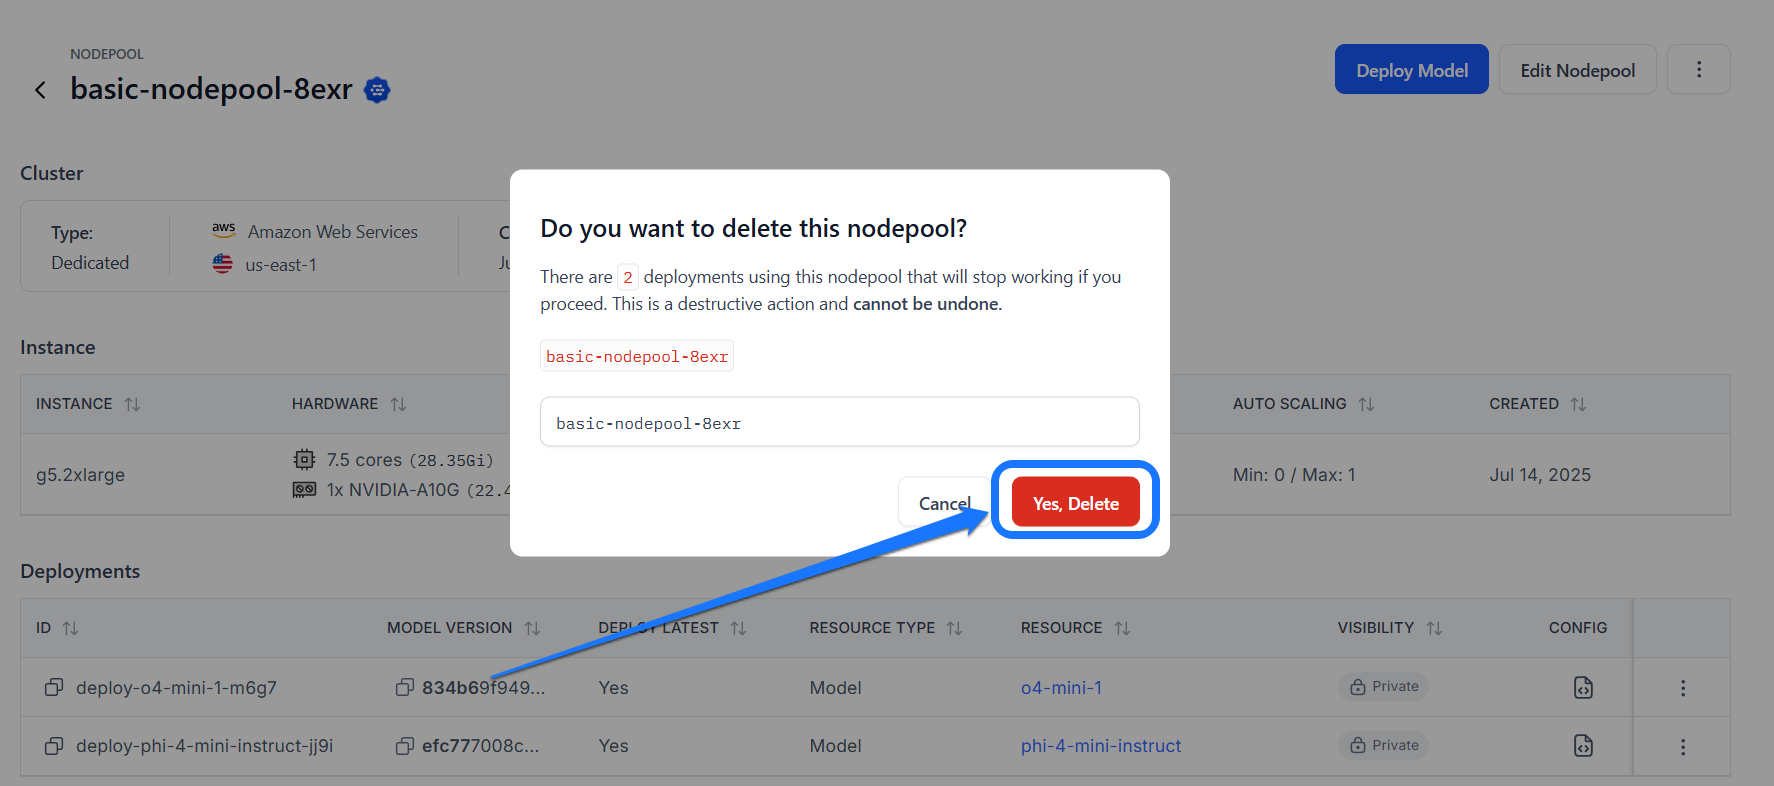Copy the deploy-phi-4-mini-instruct-jj9i deployment ID
This screenshot has width=1774, height=786.
(x=54, y=745)
